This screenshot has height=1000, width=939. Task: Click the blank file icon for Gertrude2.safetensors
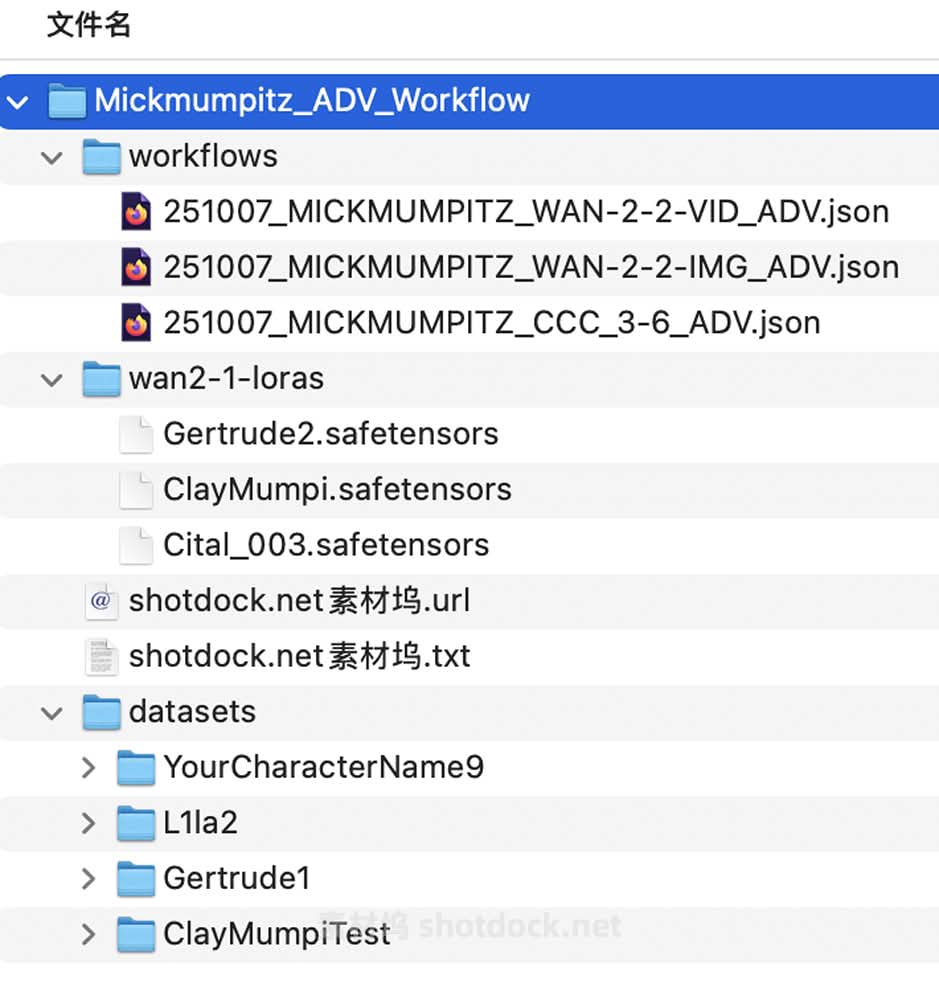click(x=136, y=434)
